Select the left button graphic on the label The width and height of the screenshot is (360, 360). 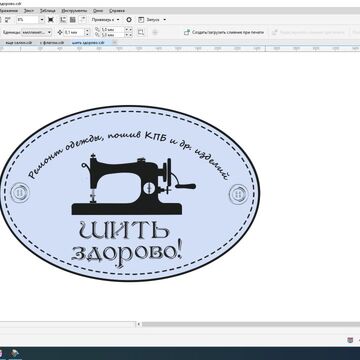20,193
